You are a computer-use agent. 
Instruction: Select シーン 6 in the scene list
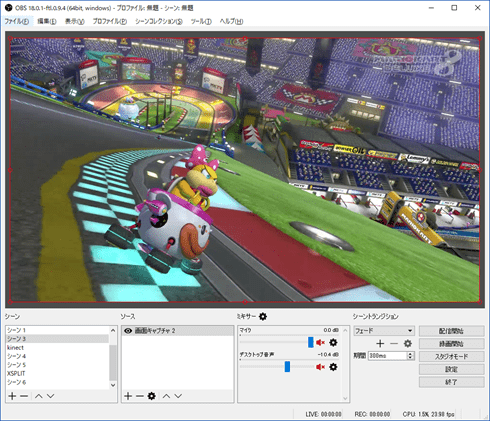57,382
